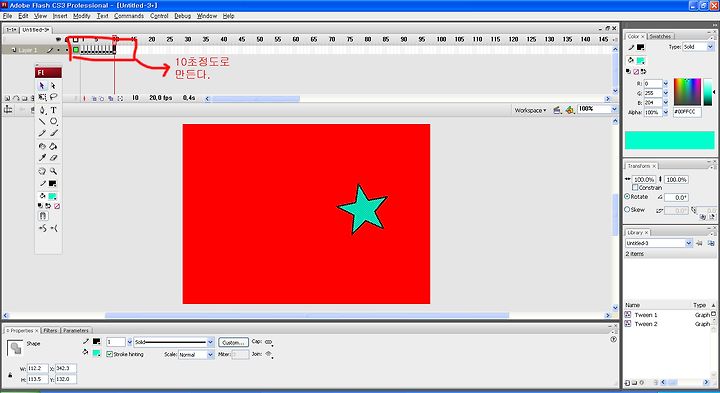
Task: Select the Pencil tool
Action: (42, 133)
